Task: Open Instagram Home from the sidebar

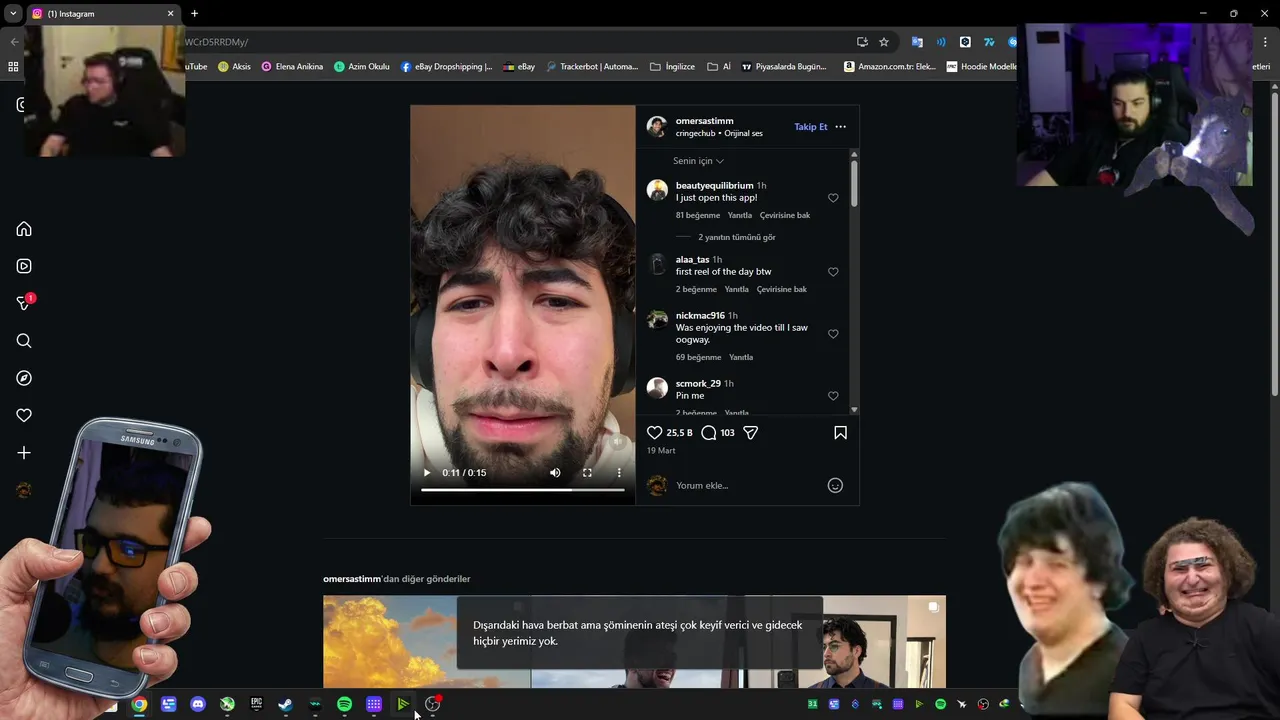Action: (24, 229)
